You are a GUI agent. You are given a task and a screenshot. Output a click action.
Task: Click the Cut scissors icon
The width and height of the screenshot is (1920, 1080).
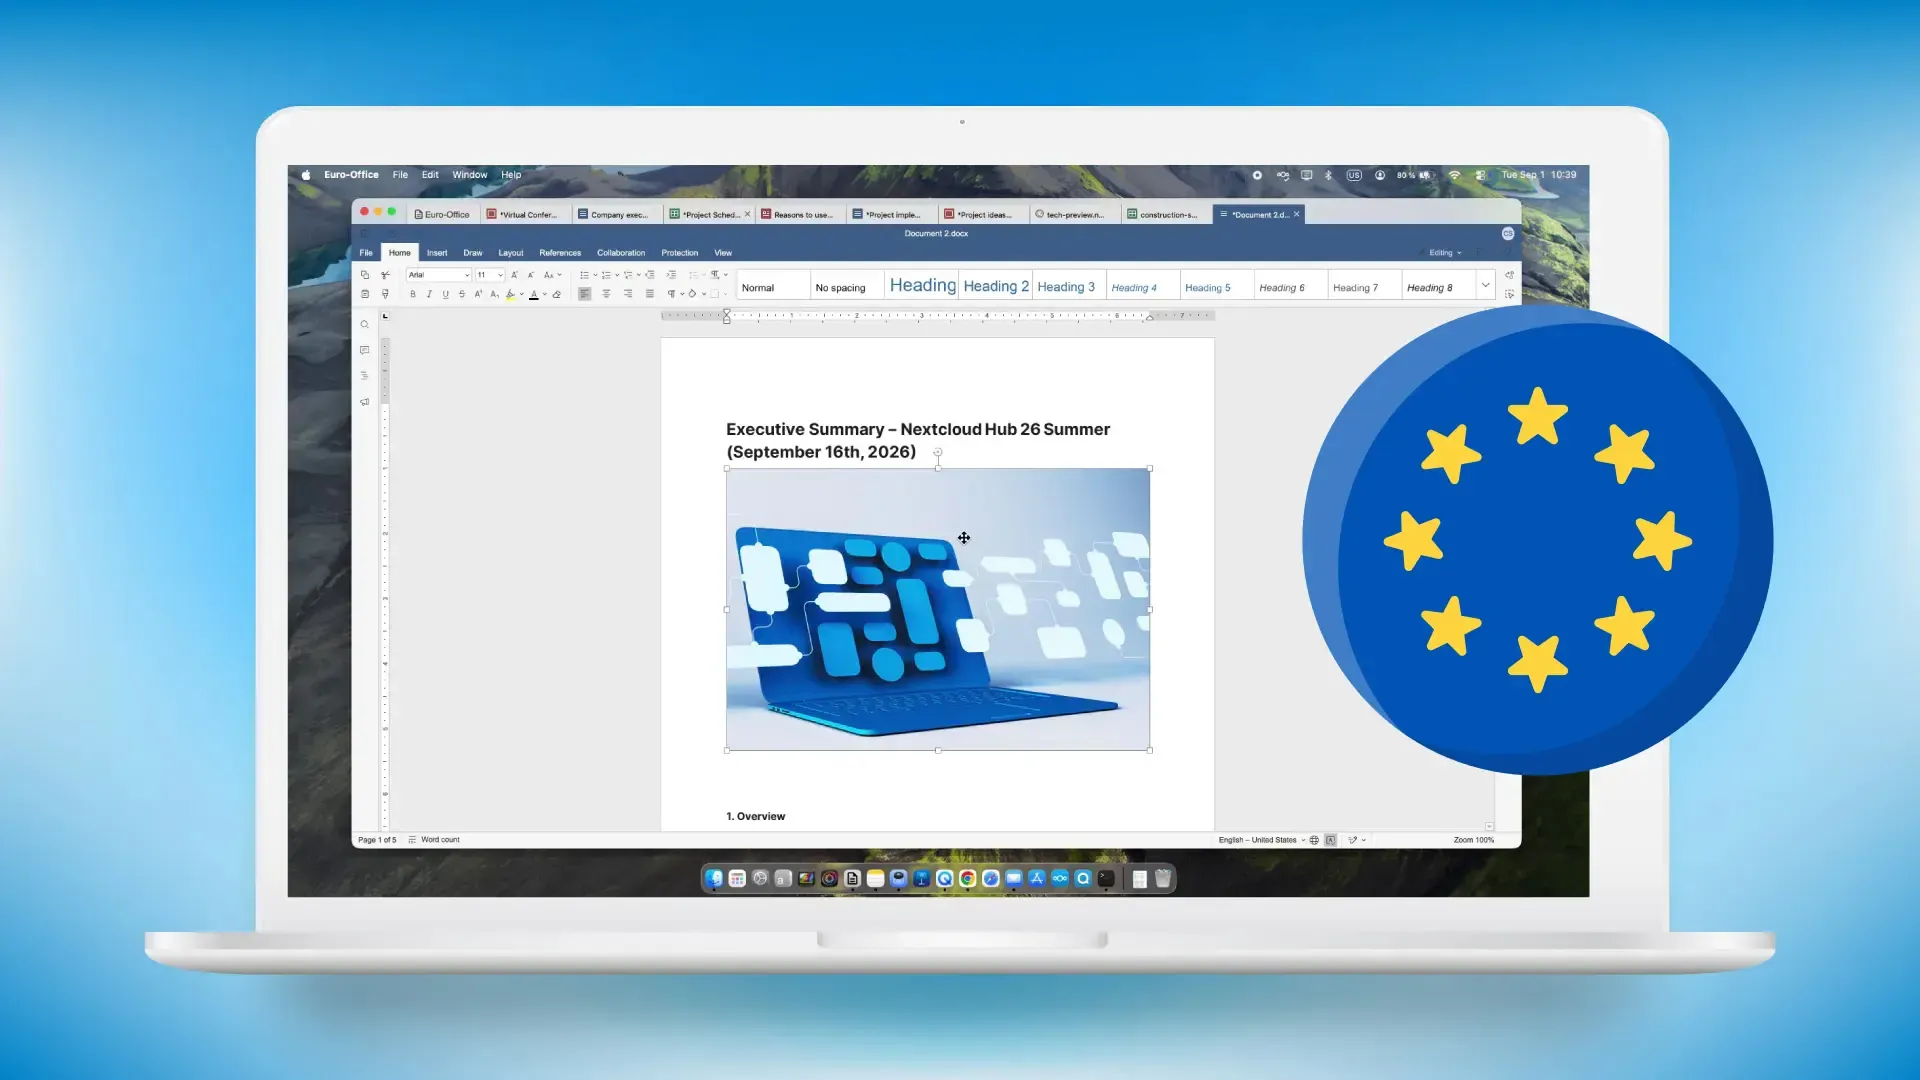tap(385, 275)
